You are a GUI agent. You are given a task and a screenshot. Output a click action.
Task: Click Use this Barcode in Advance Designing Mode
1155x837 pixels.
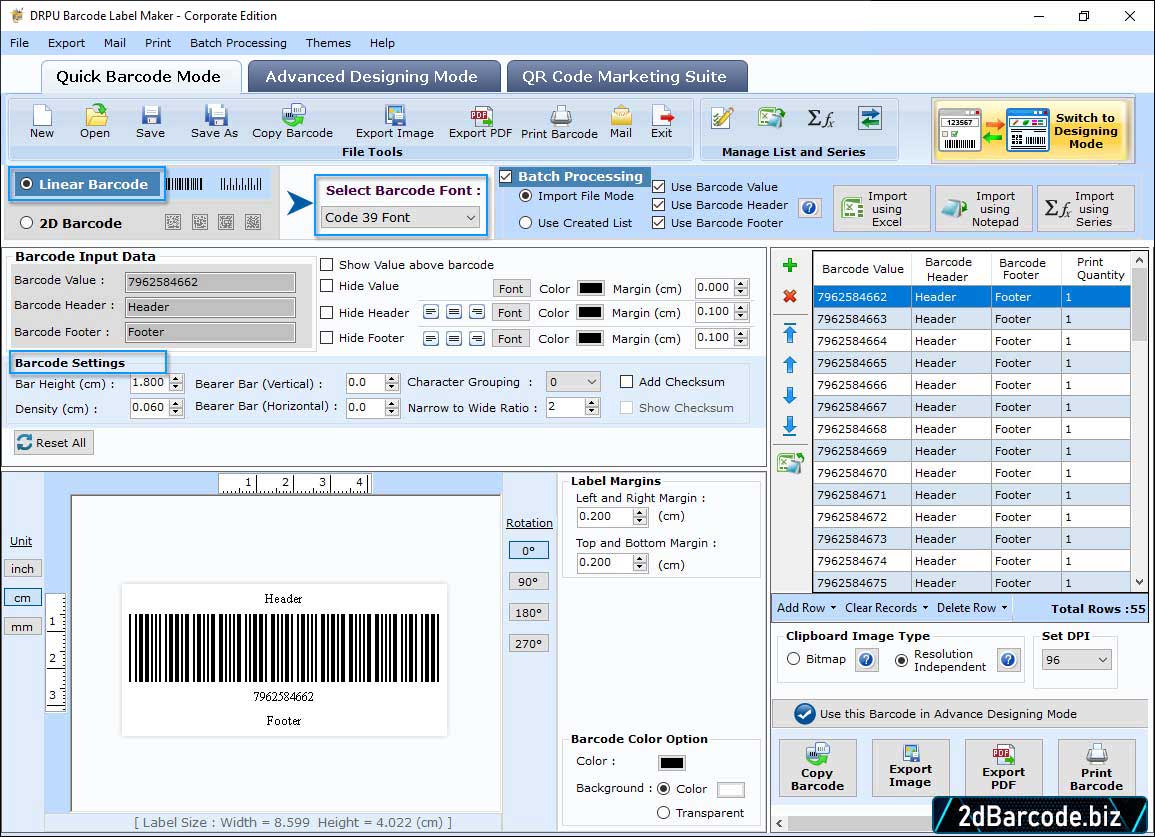pyautogui.click(x=959, y=713)
